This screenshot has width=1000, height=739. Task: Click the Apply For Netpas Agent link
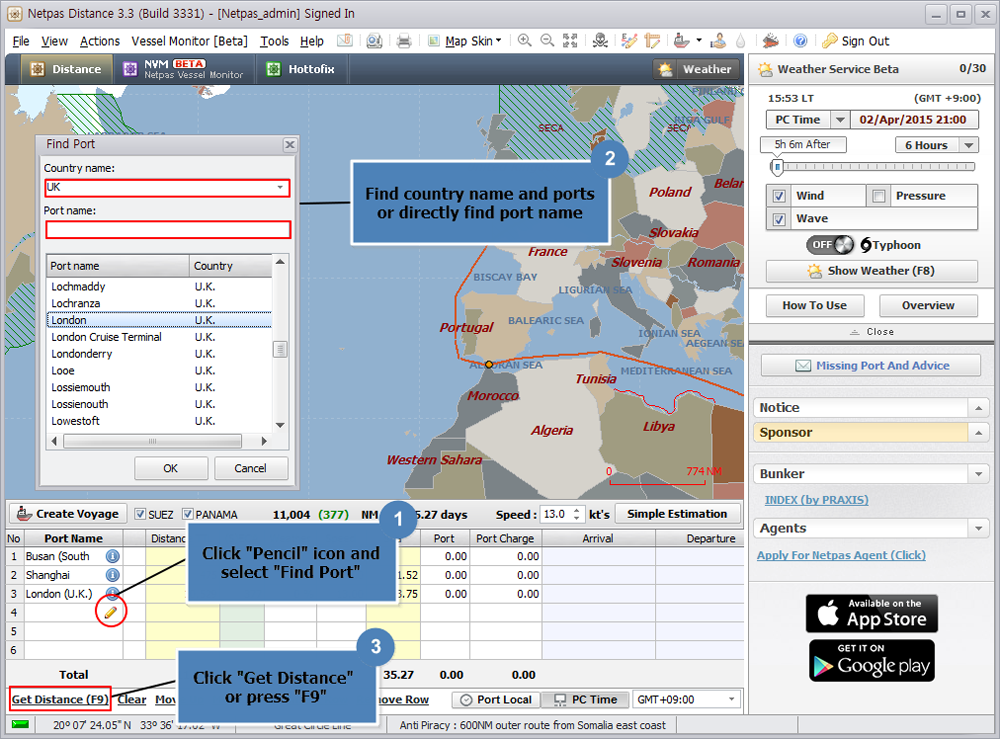(x=841, y=555)
